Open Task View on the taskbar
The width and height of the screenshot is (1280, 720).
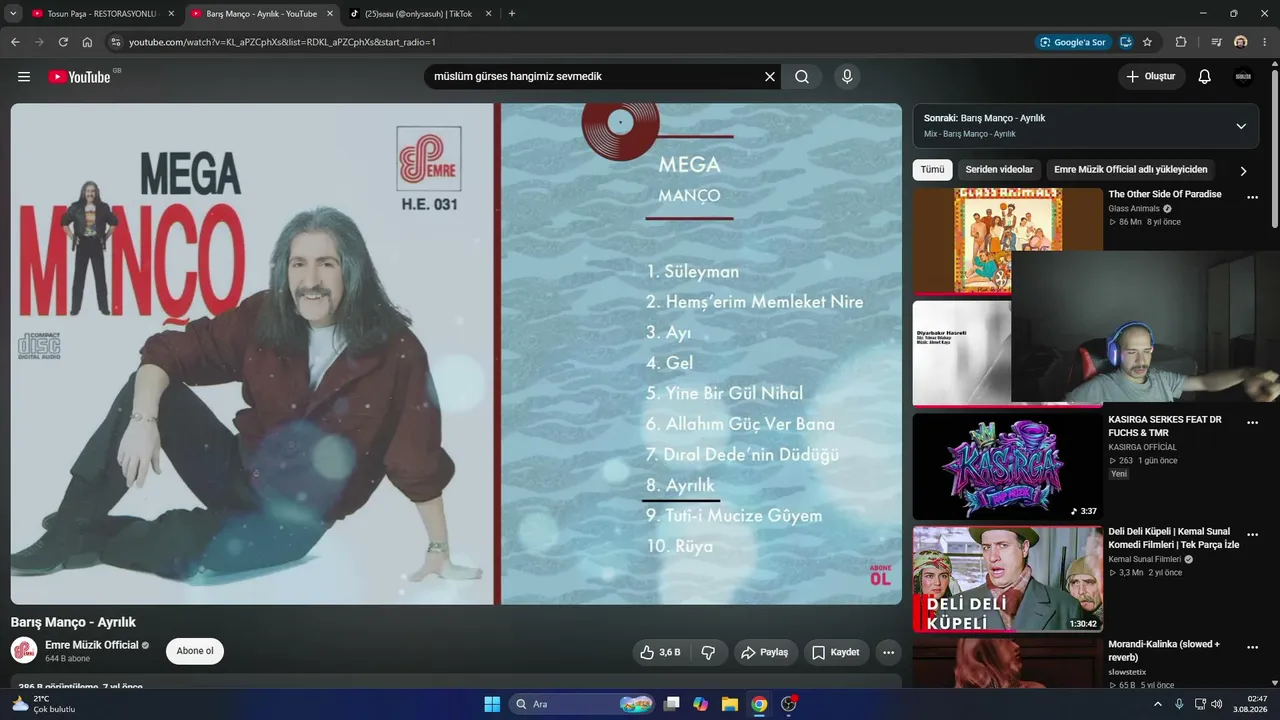[x=672, y=704]
